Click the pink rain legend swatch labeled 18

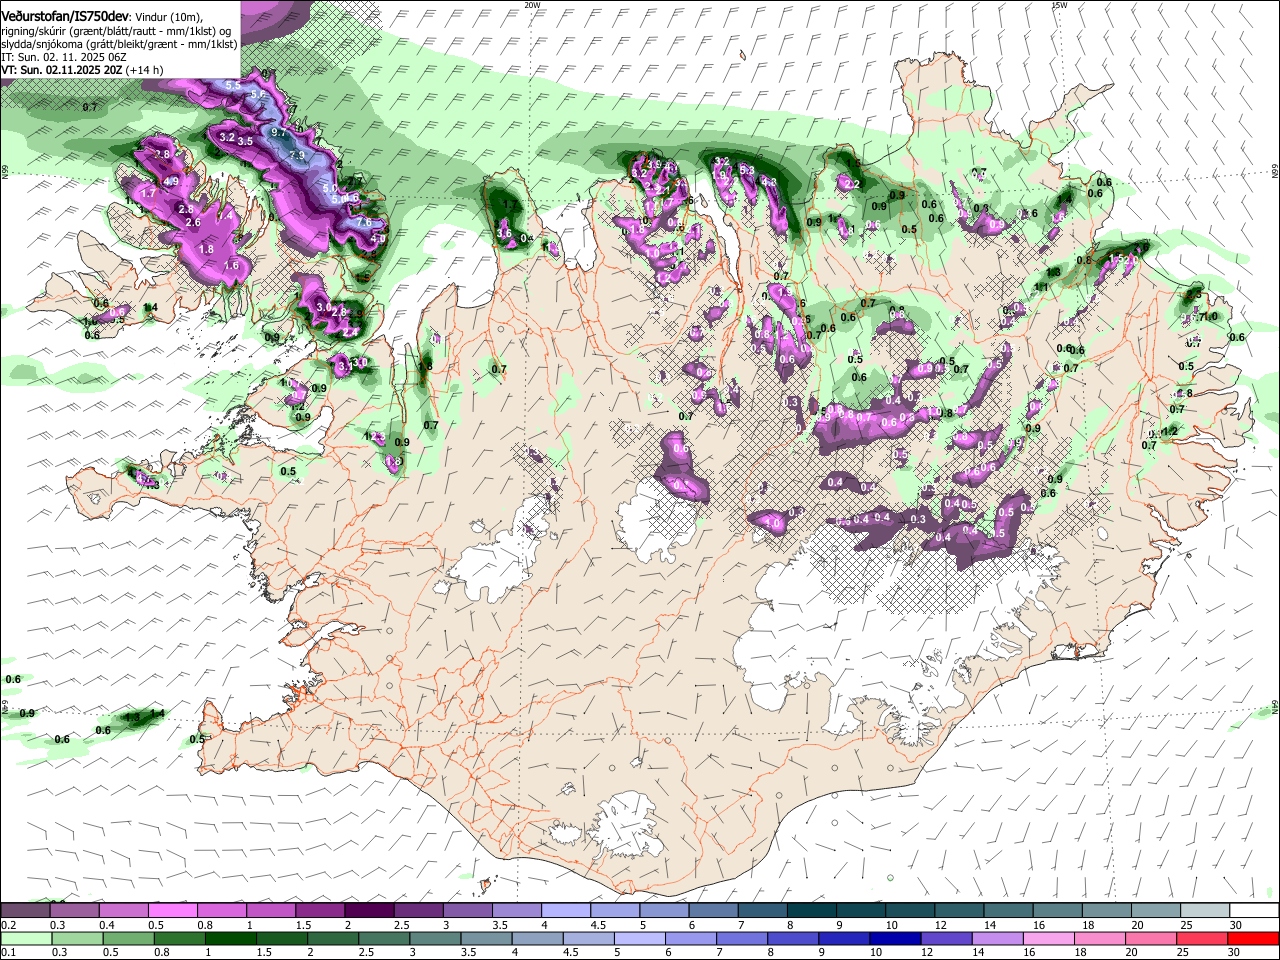(x=1101, y=939)
